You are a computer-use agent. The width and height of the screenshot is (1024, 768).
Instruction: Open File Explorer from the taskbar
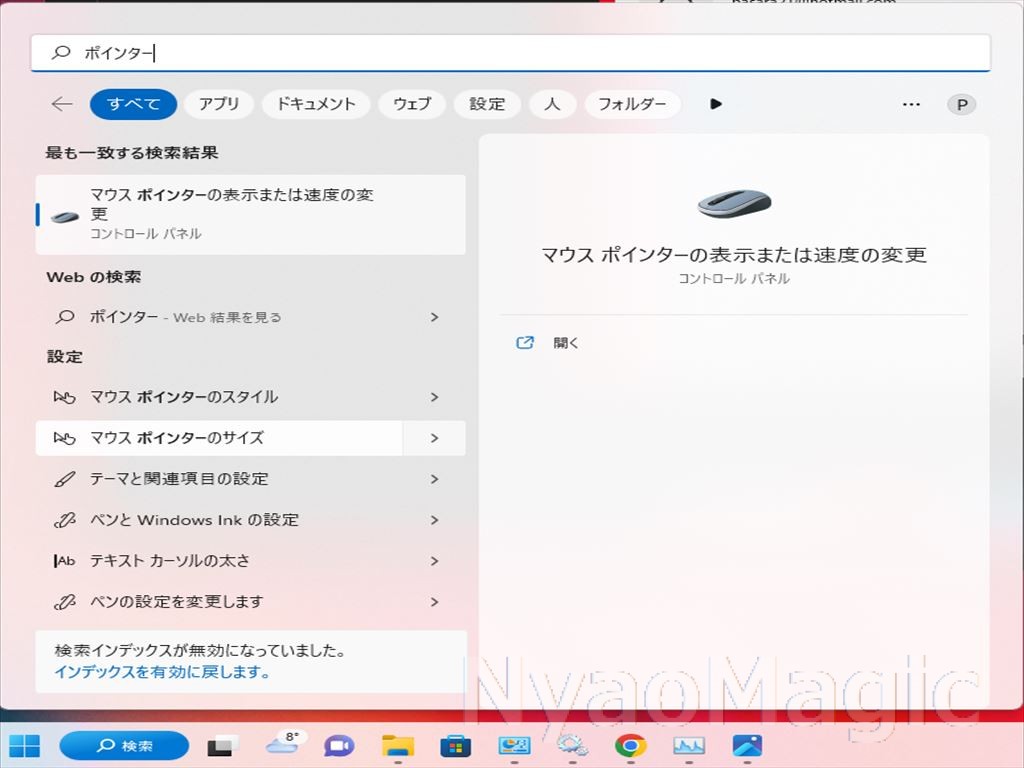[x=398, y=745]
